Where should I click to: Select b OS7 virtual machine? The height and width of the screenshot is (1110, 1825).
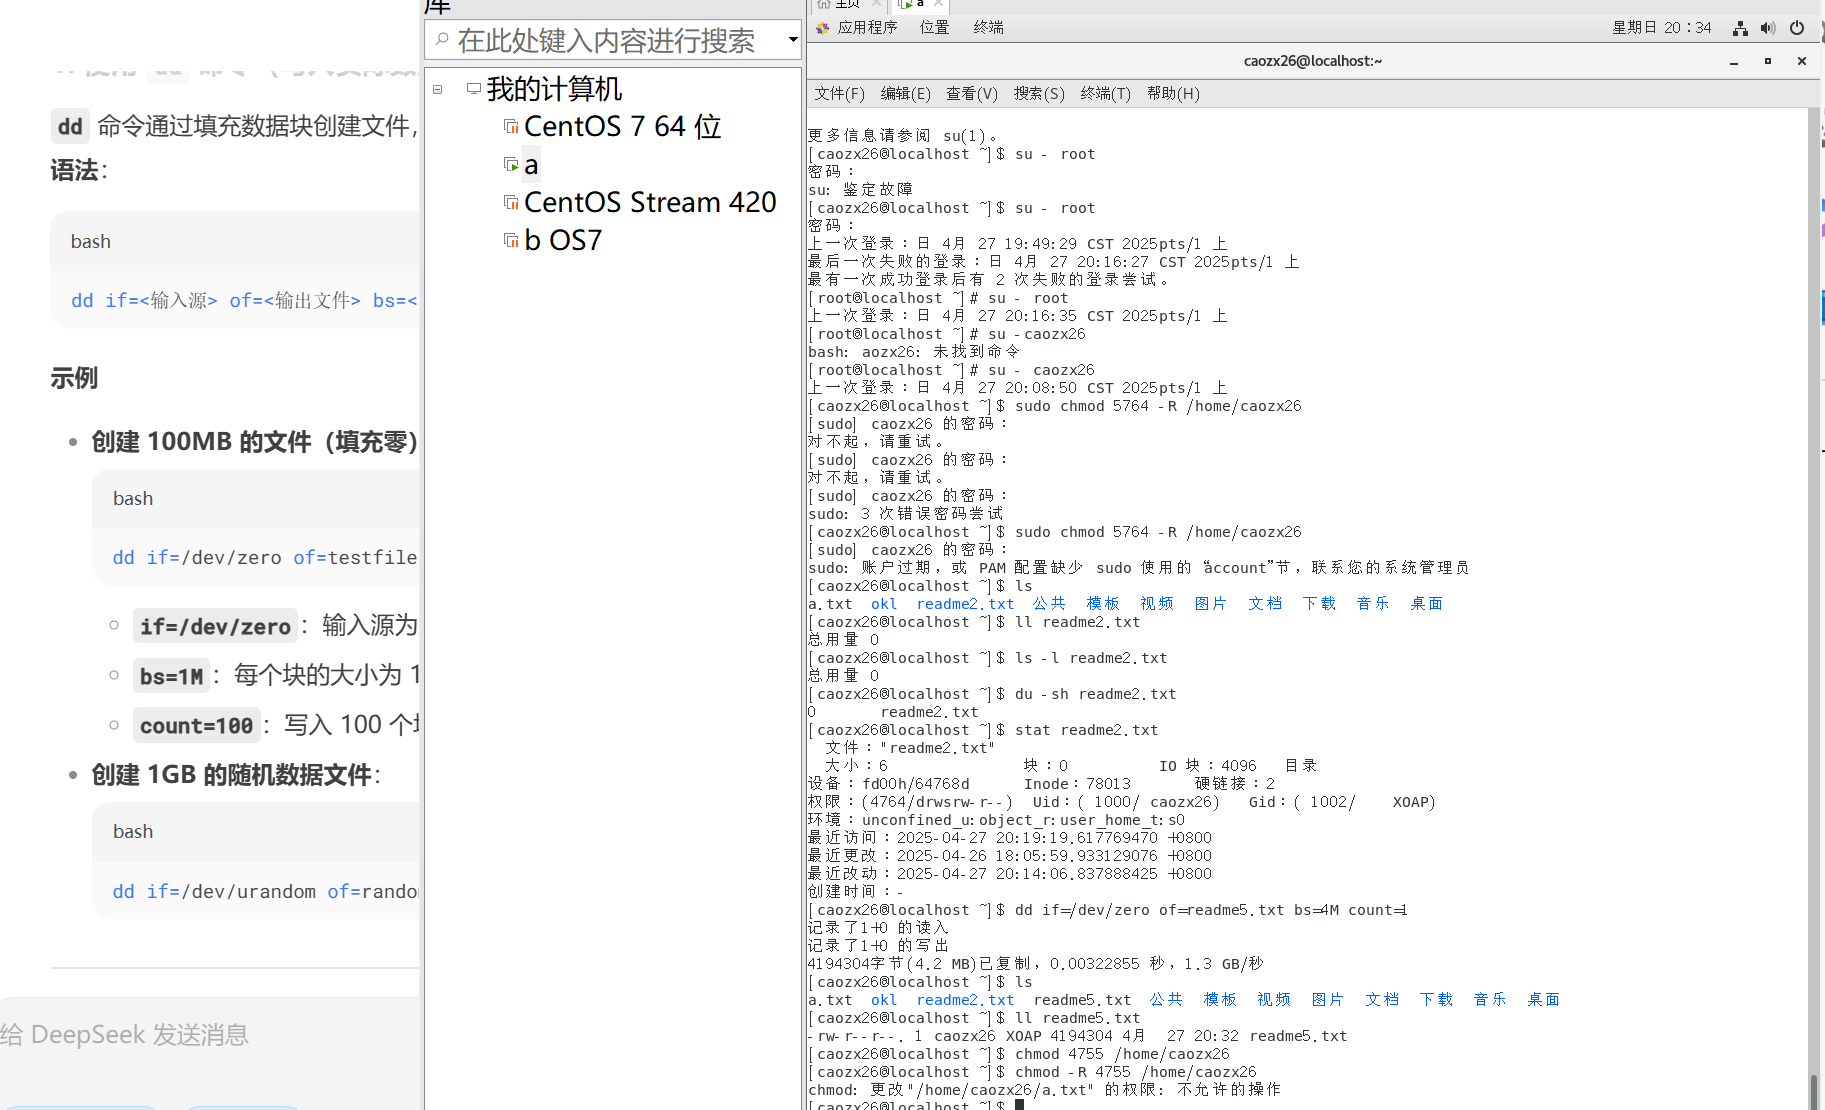pos(563,240)
